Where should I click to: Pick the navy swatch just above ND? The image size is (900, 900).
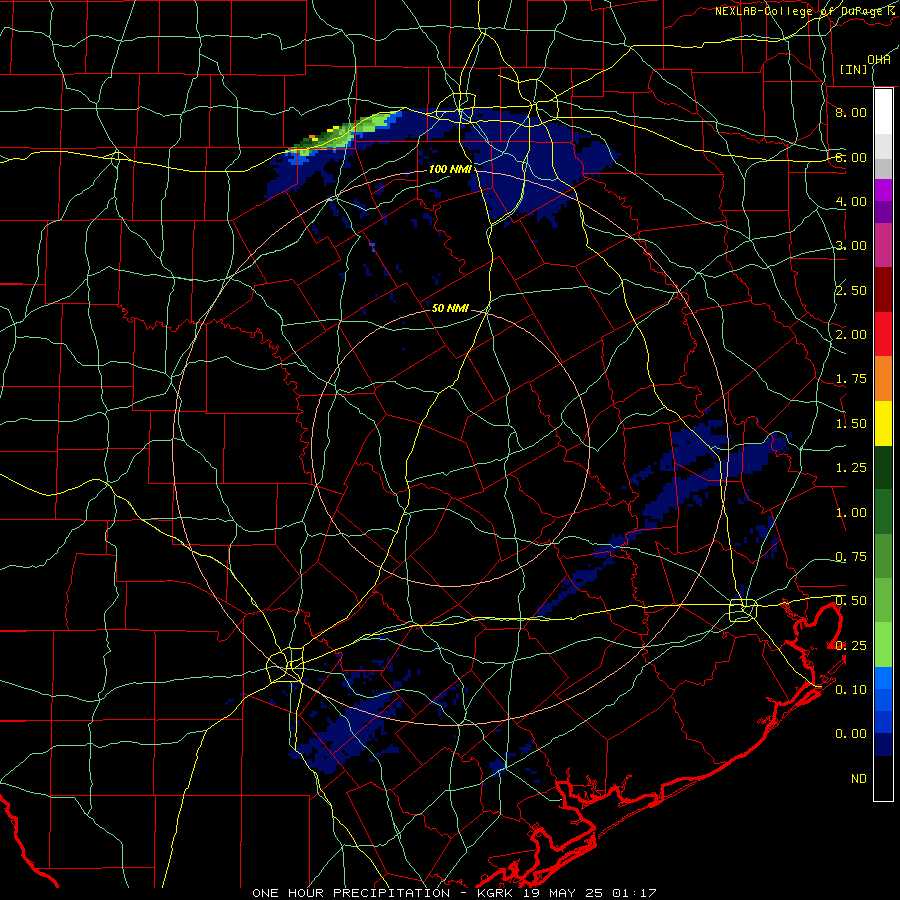(x=883, y=745)
